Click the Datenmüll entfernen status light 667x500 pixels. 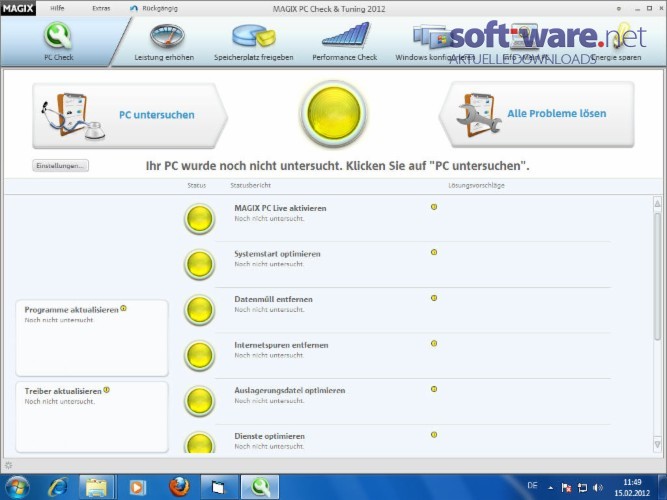(x=199, y=310)
